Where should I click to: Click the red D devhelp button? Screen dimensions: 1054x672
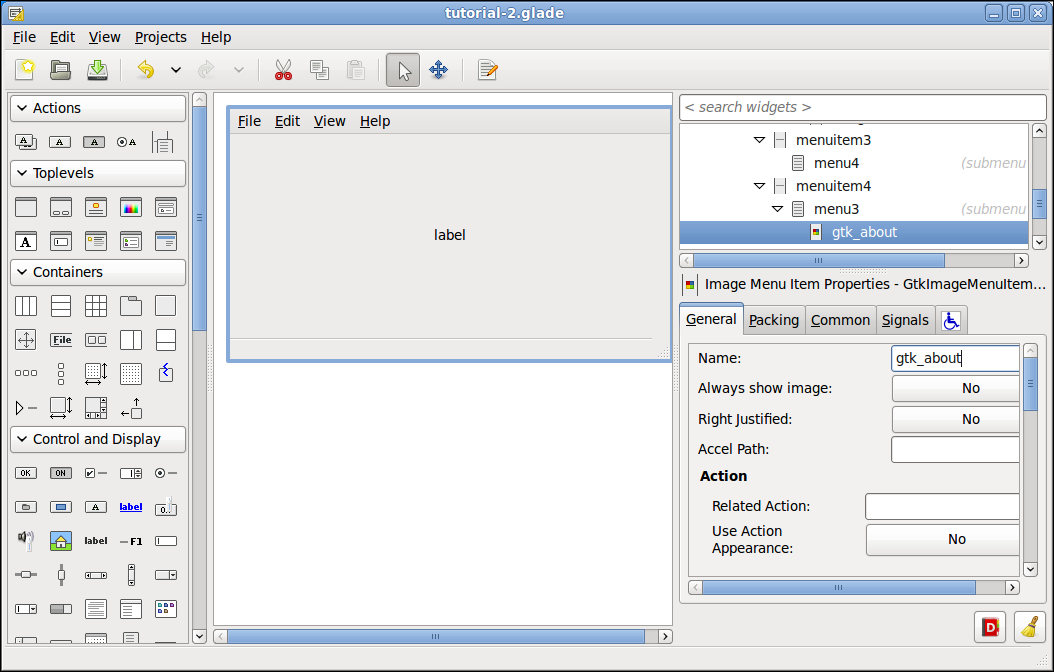pyautogui.click(x=989, y=627)
